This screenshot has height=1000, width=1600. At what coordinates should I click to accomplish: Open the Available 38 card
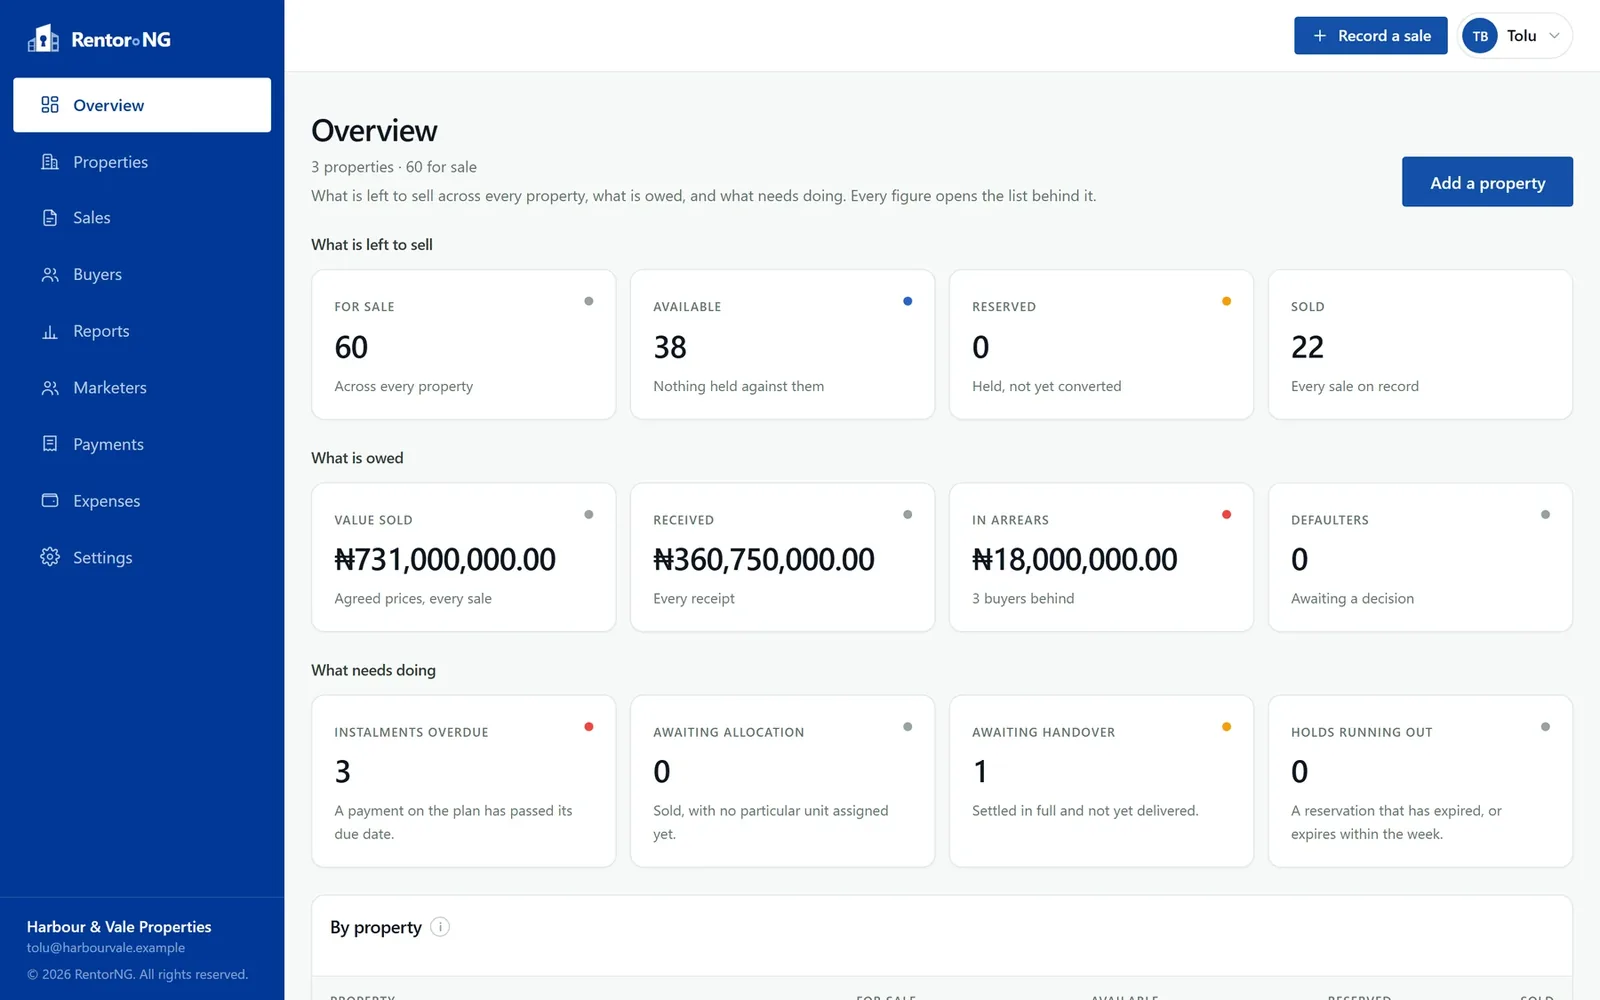click(x=782, y=344)
